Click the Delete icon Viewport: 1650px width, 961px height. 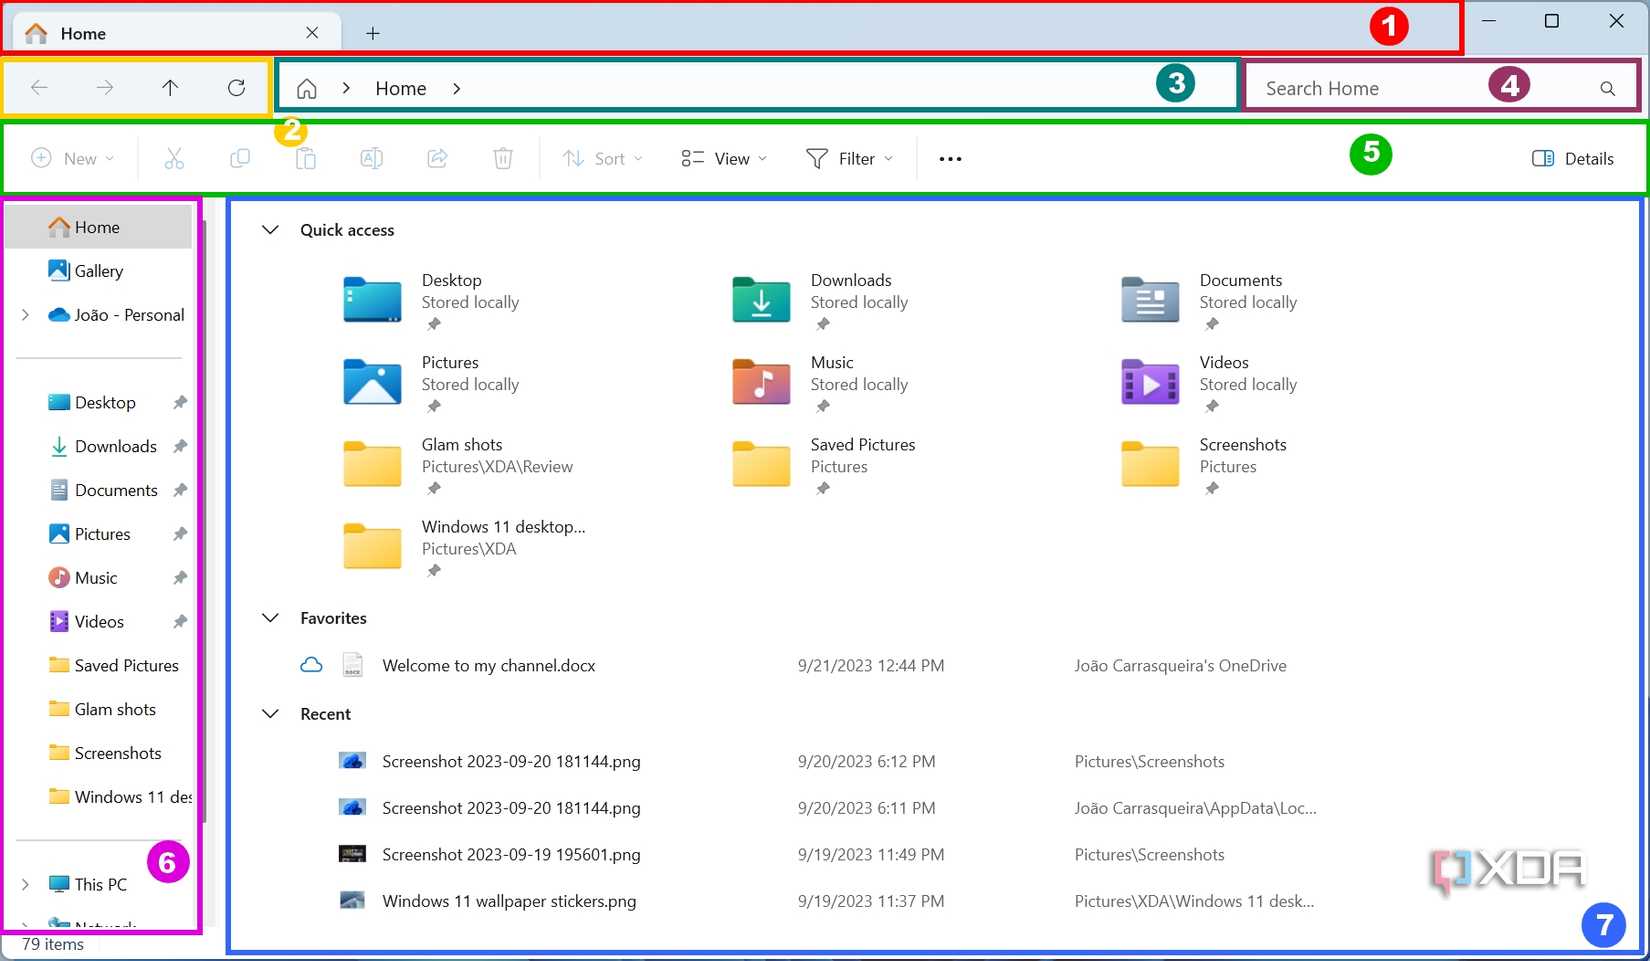(x=503, y=158)
